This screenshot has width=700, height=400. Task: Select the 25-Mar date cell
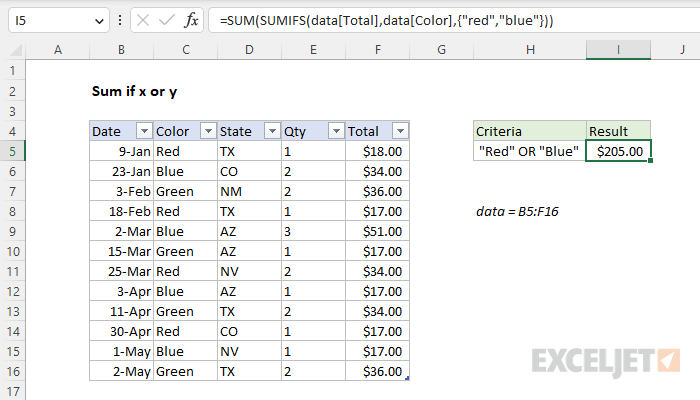pyautogui.click(x=121, y=271)
